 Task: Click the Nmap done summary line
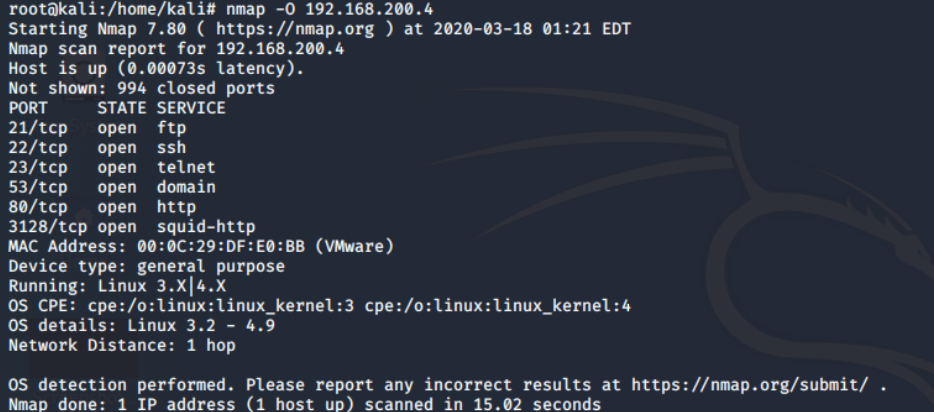(304, 405)
